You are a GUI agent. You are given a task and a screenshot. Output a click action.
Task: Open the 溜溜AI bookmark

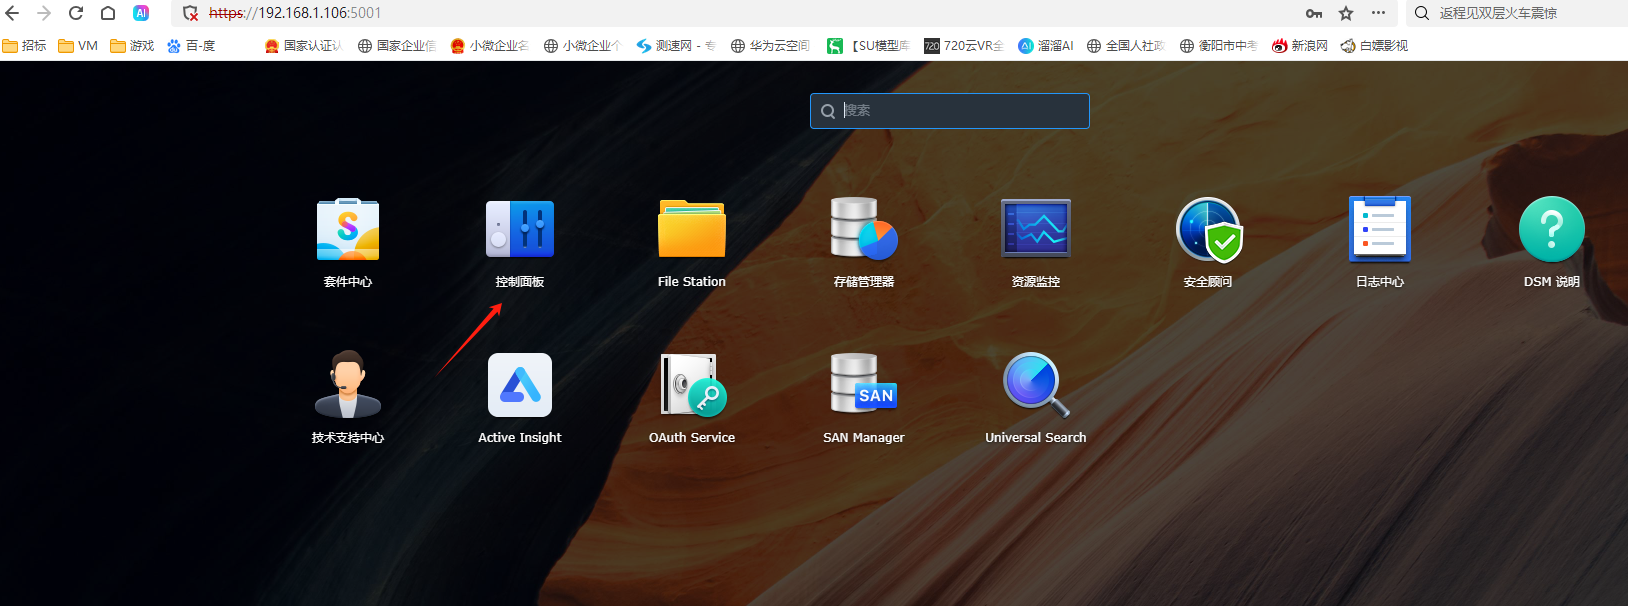(1046, 46)
